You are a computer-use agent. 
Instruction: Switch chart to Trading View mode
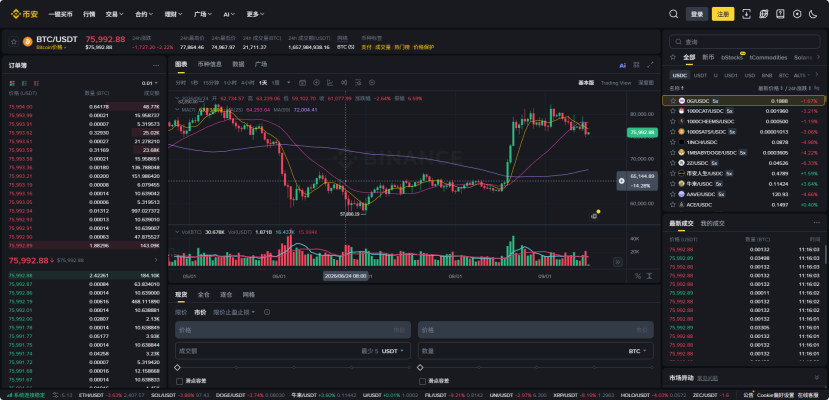click(616, 83)
